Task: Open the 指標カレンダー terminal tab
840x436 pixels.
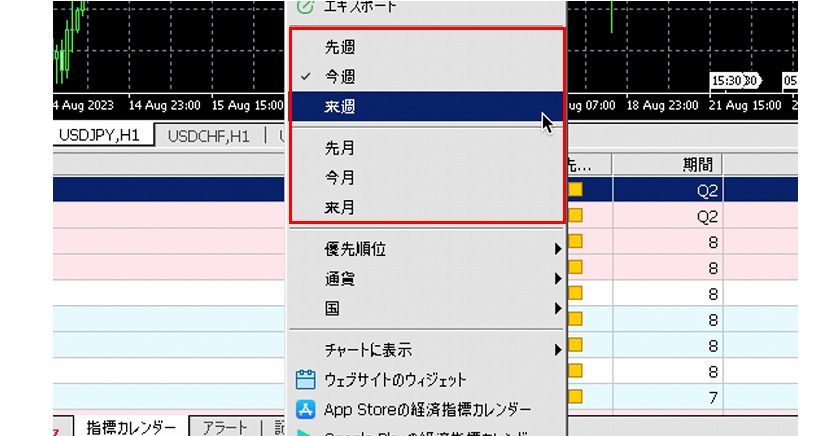Action: coord(131,427)
